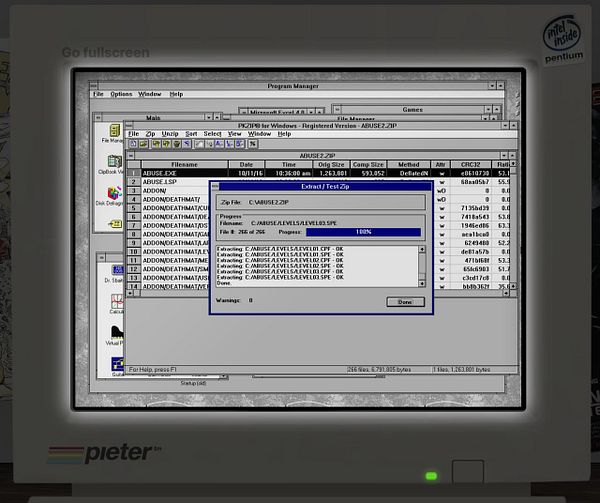Click the file list horizontal scroll-right arrow

506,293
